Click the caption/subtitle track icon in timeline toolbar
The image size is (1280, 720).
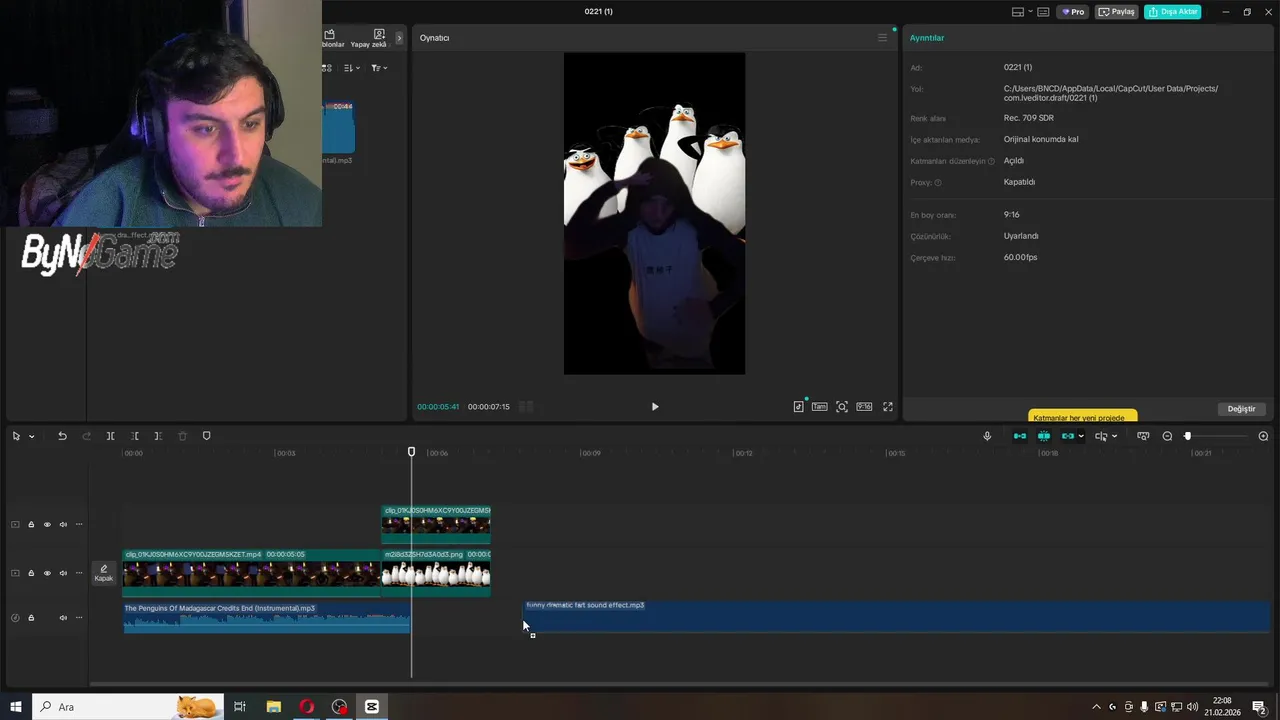(x=1143, y=436)
